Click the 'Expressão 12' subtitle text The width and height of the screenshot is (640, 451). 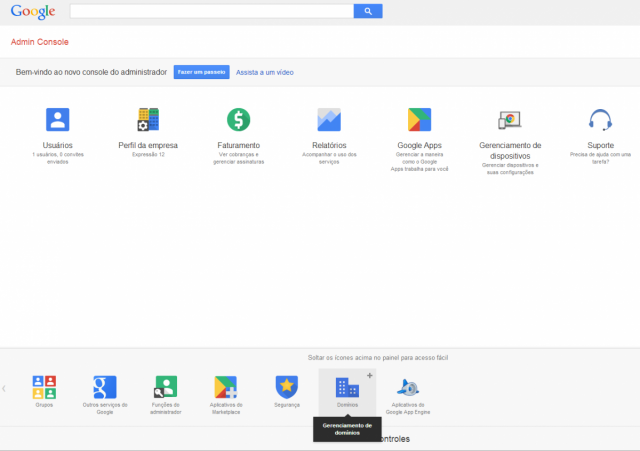(148, 155)
